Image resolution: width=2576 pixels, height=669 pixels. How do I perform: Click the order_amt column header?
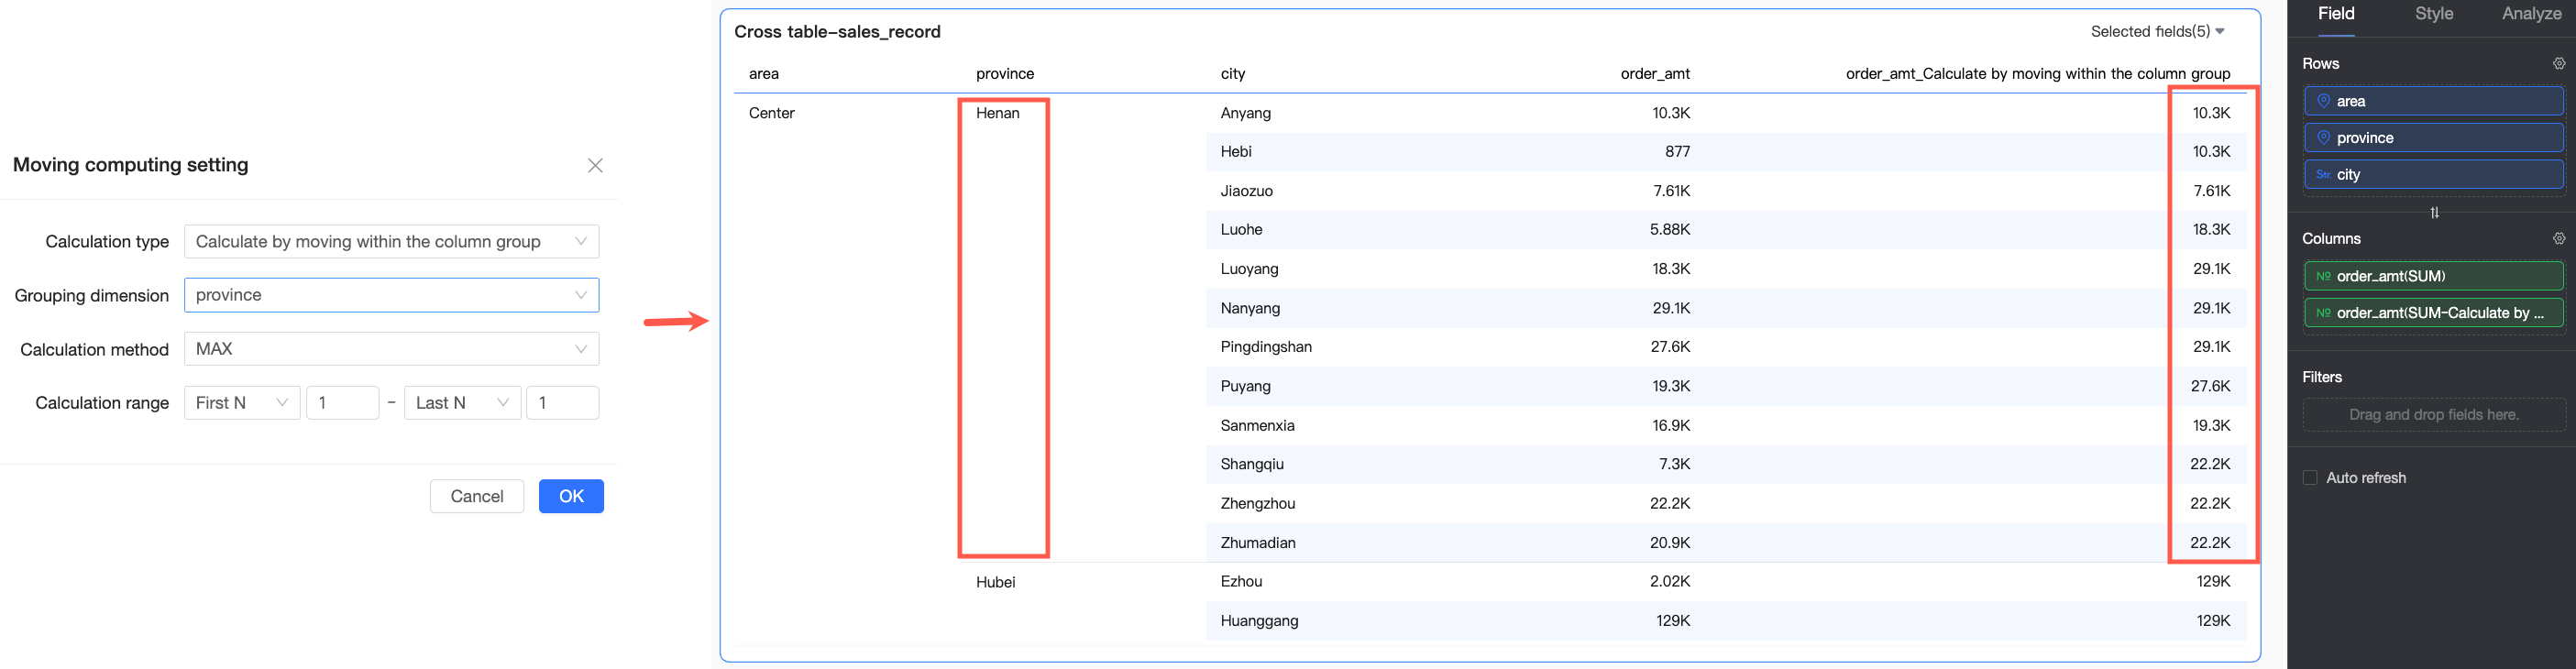tap(1655, 74)
